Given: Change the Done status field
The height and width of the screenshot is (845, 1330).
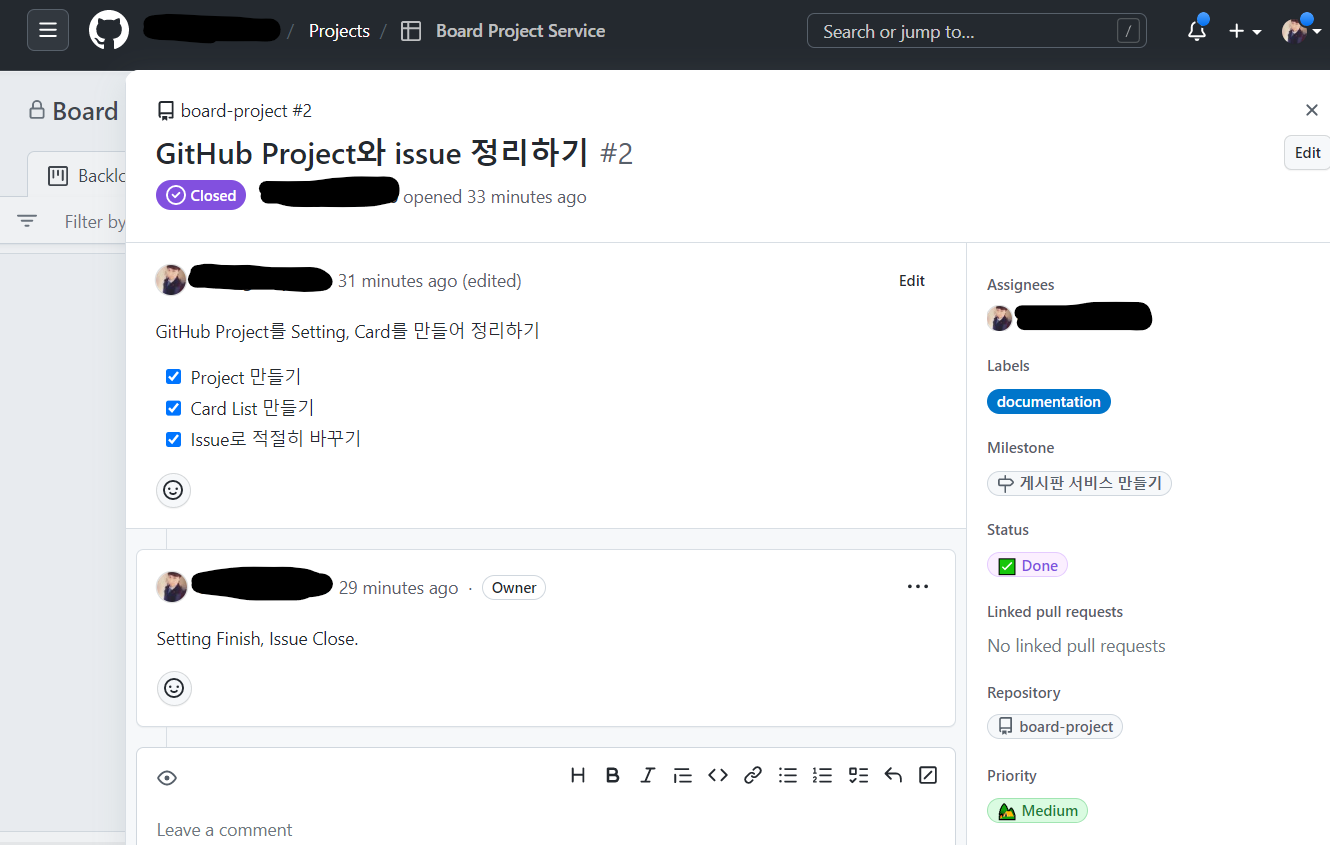Looking at the screenshot, I should [1027, 565].
